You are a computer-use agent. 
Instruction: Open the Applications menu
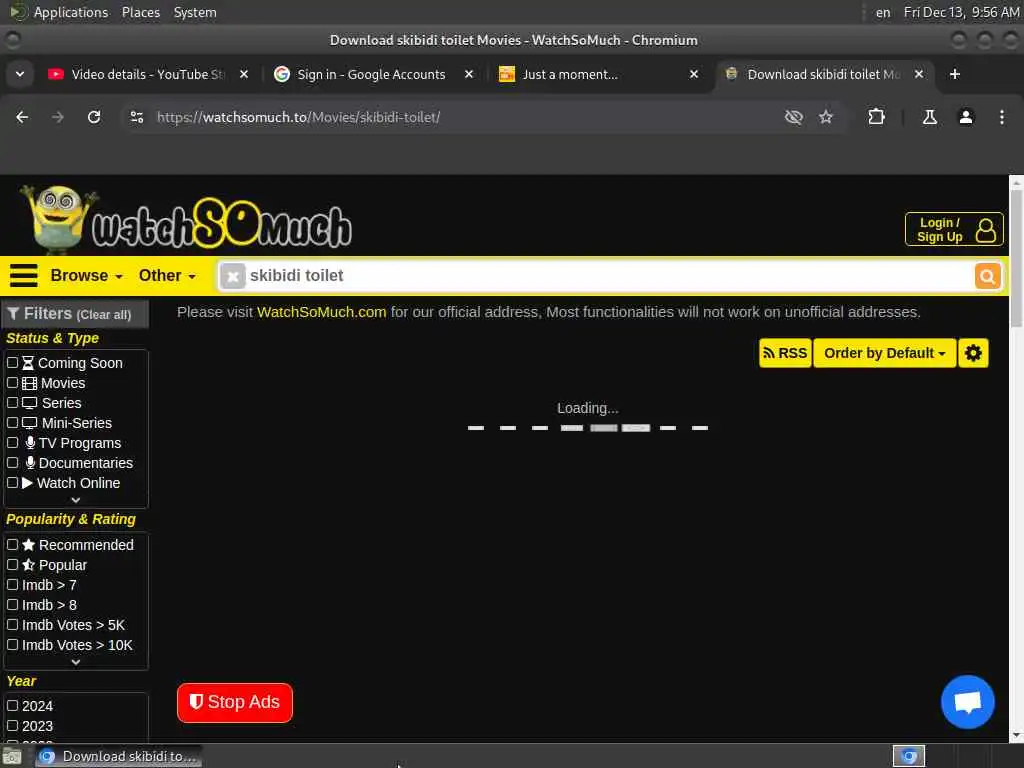pyautogui.click(x=71, y=12)
